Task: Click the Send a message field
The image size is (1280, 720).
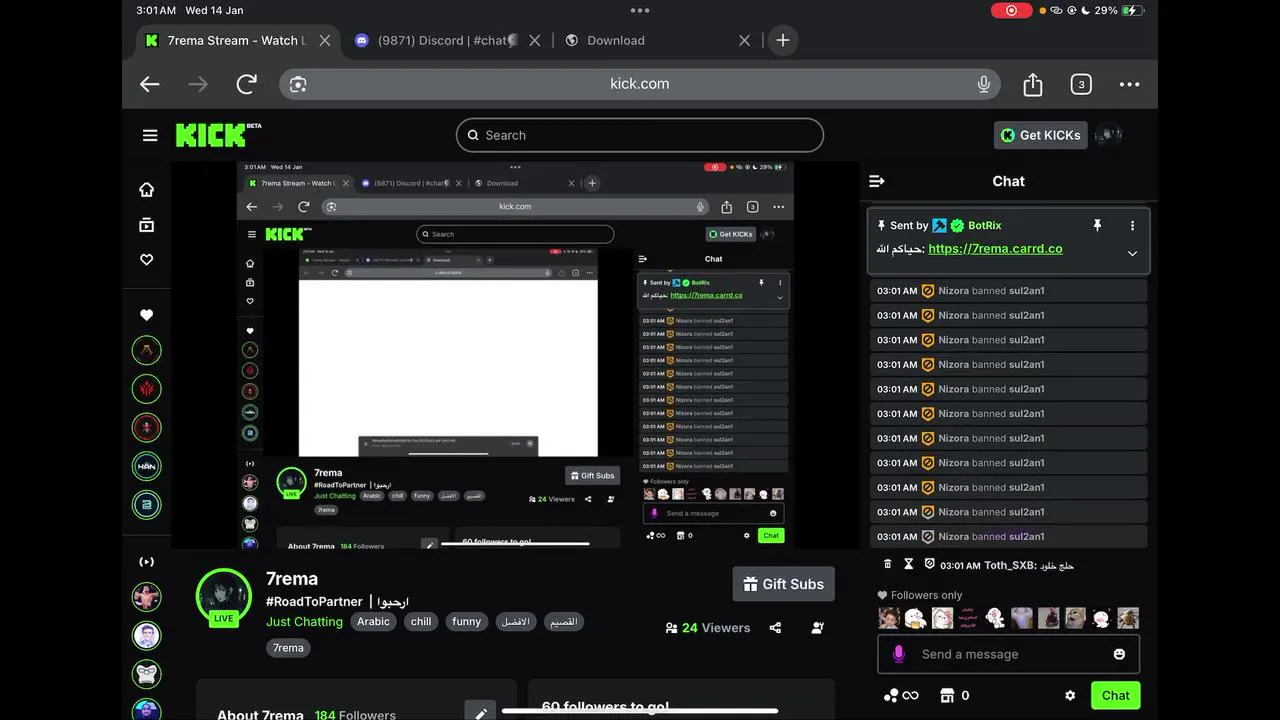Action: [1009, 654]
